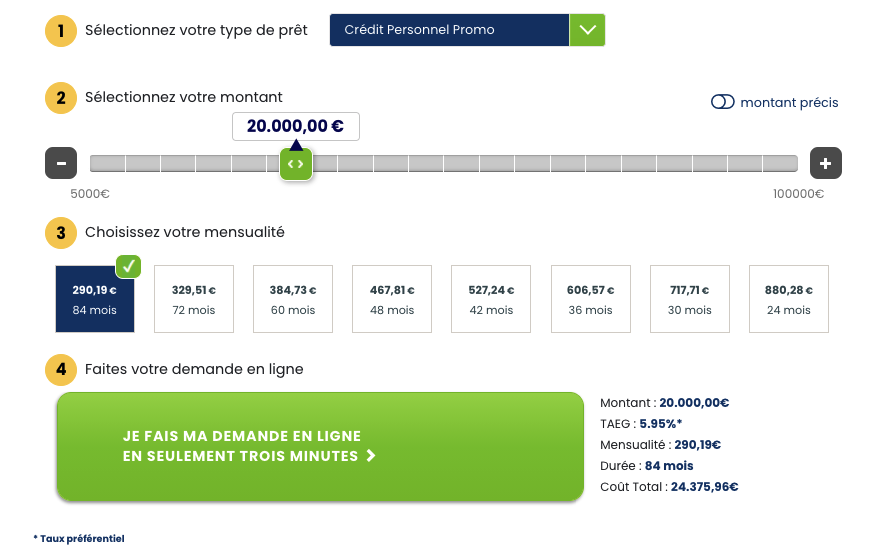Click the green checkmark on selected monthly payment
The image size is (895, 545).
coord(128,266)
